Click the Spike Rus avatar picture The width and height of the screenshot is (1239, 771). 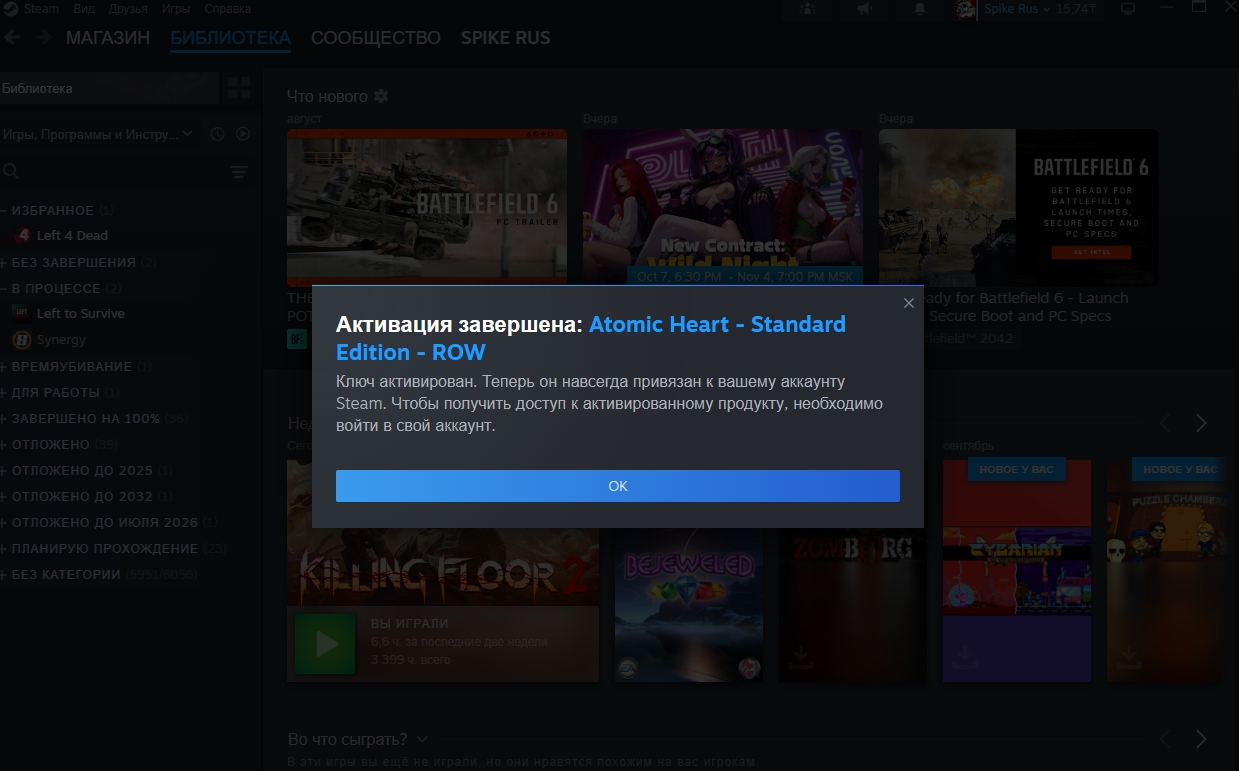[x=965, y=9]
